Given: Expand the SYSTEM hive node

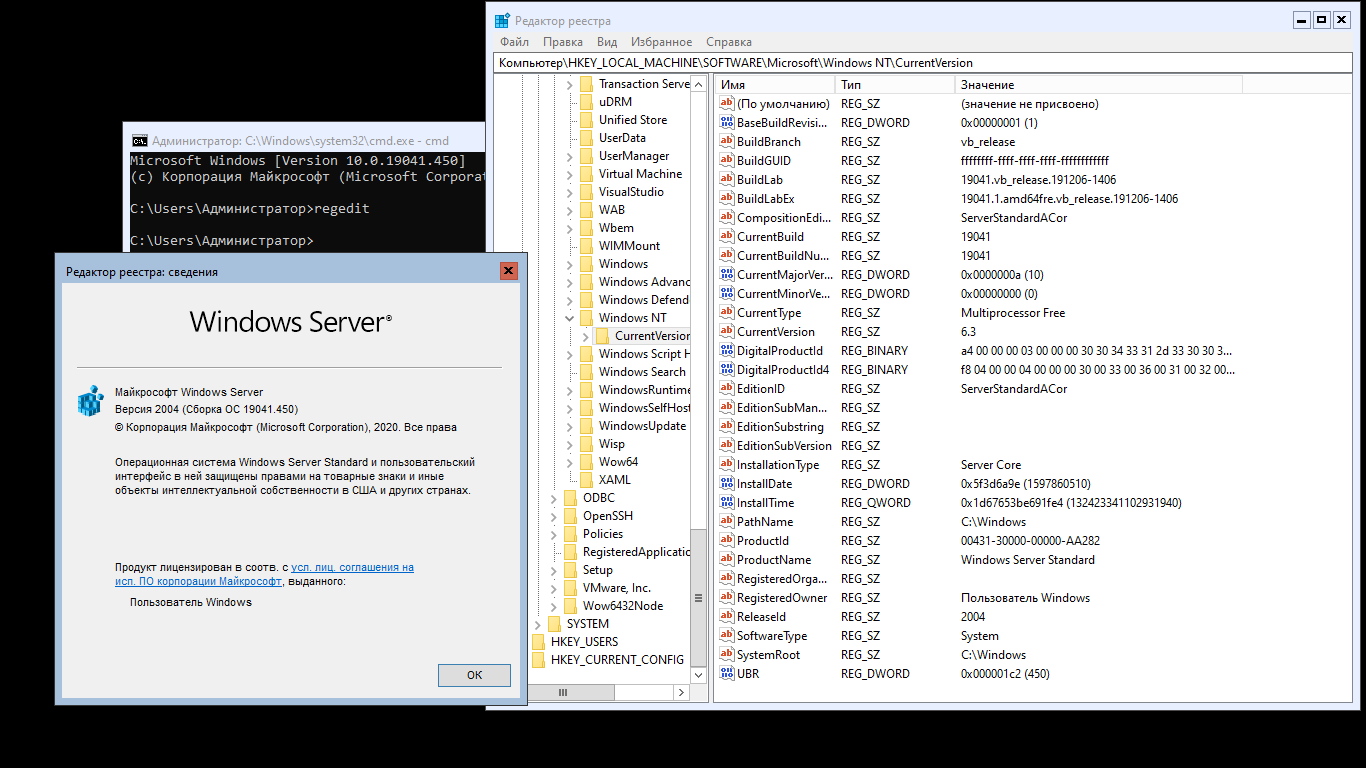Looking at the screenshot, I should [x=538, y=624].
